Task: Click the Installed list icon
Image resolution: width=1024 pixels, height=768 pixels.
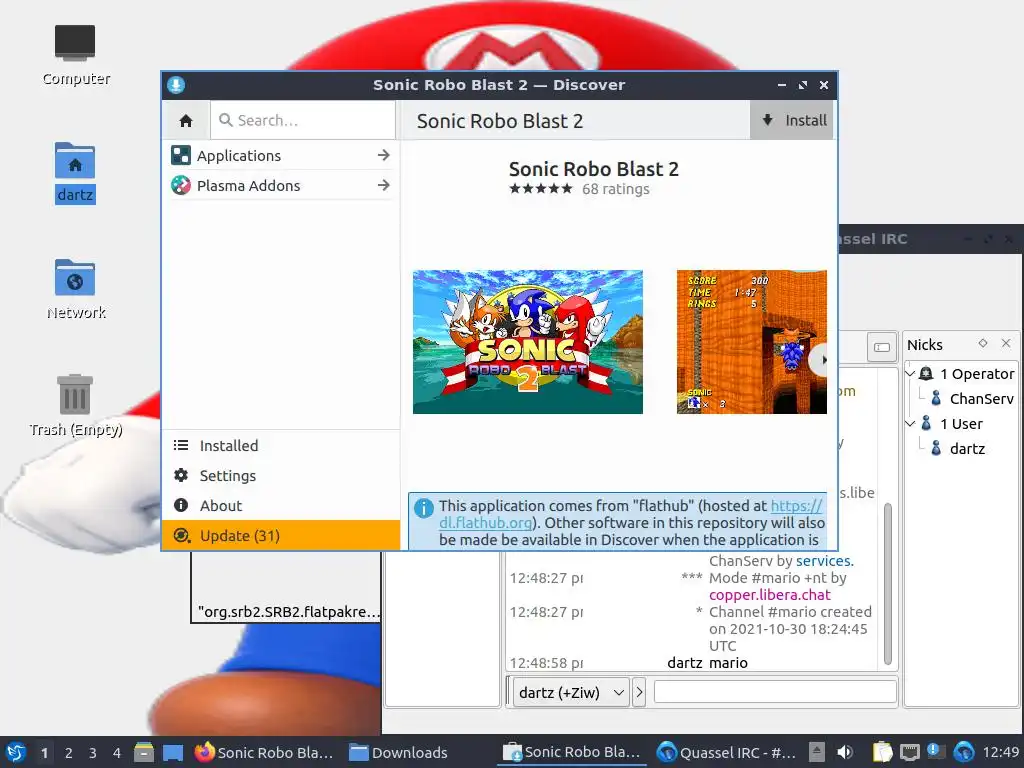Action: (x=181, y=445)
